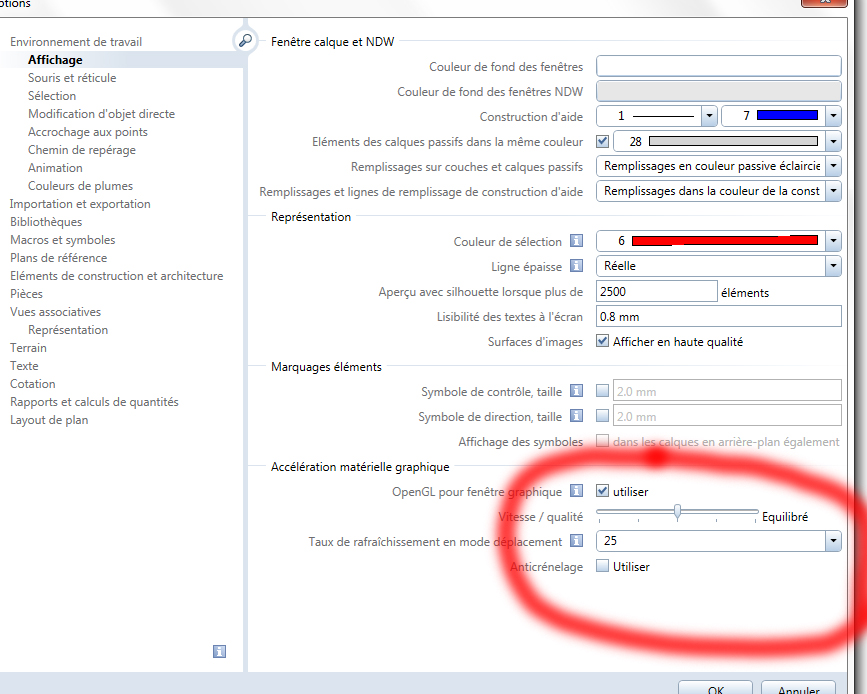This screenshot has height=694, width=867.
Task: Open passive layers color 28 dropdown
Action: pyautogui.click(x=833, y=141)
